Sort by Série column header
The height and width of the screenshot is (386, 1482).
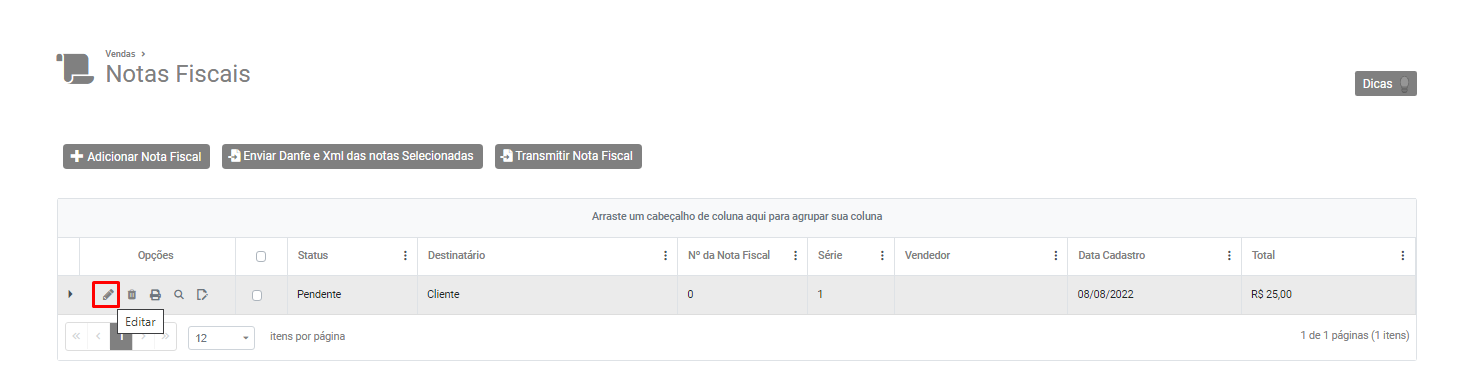pos(830,256)
